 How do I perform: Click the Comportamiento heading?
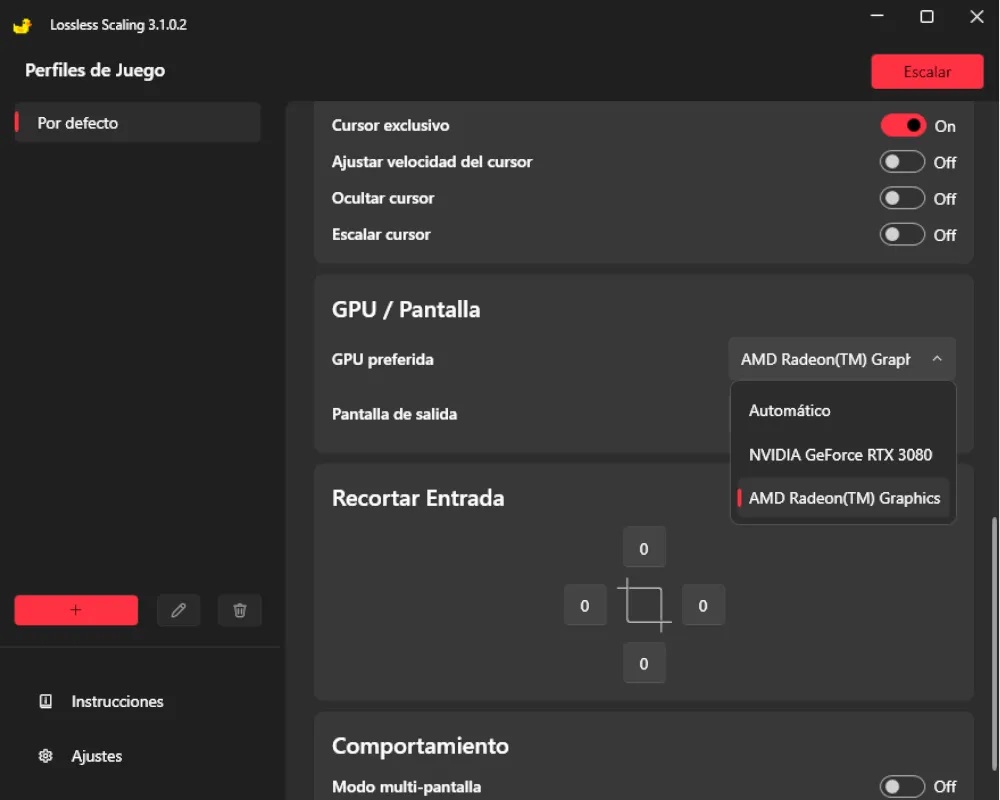(x=420, y=746)
